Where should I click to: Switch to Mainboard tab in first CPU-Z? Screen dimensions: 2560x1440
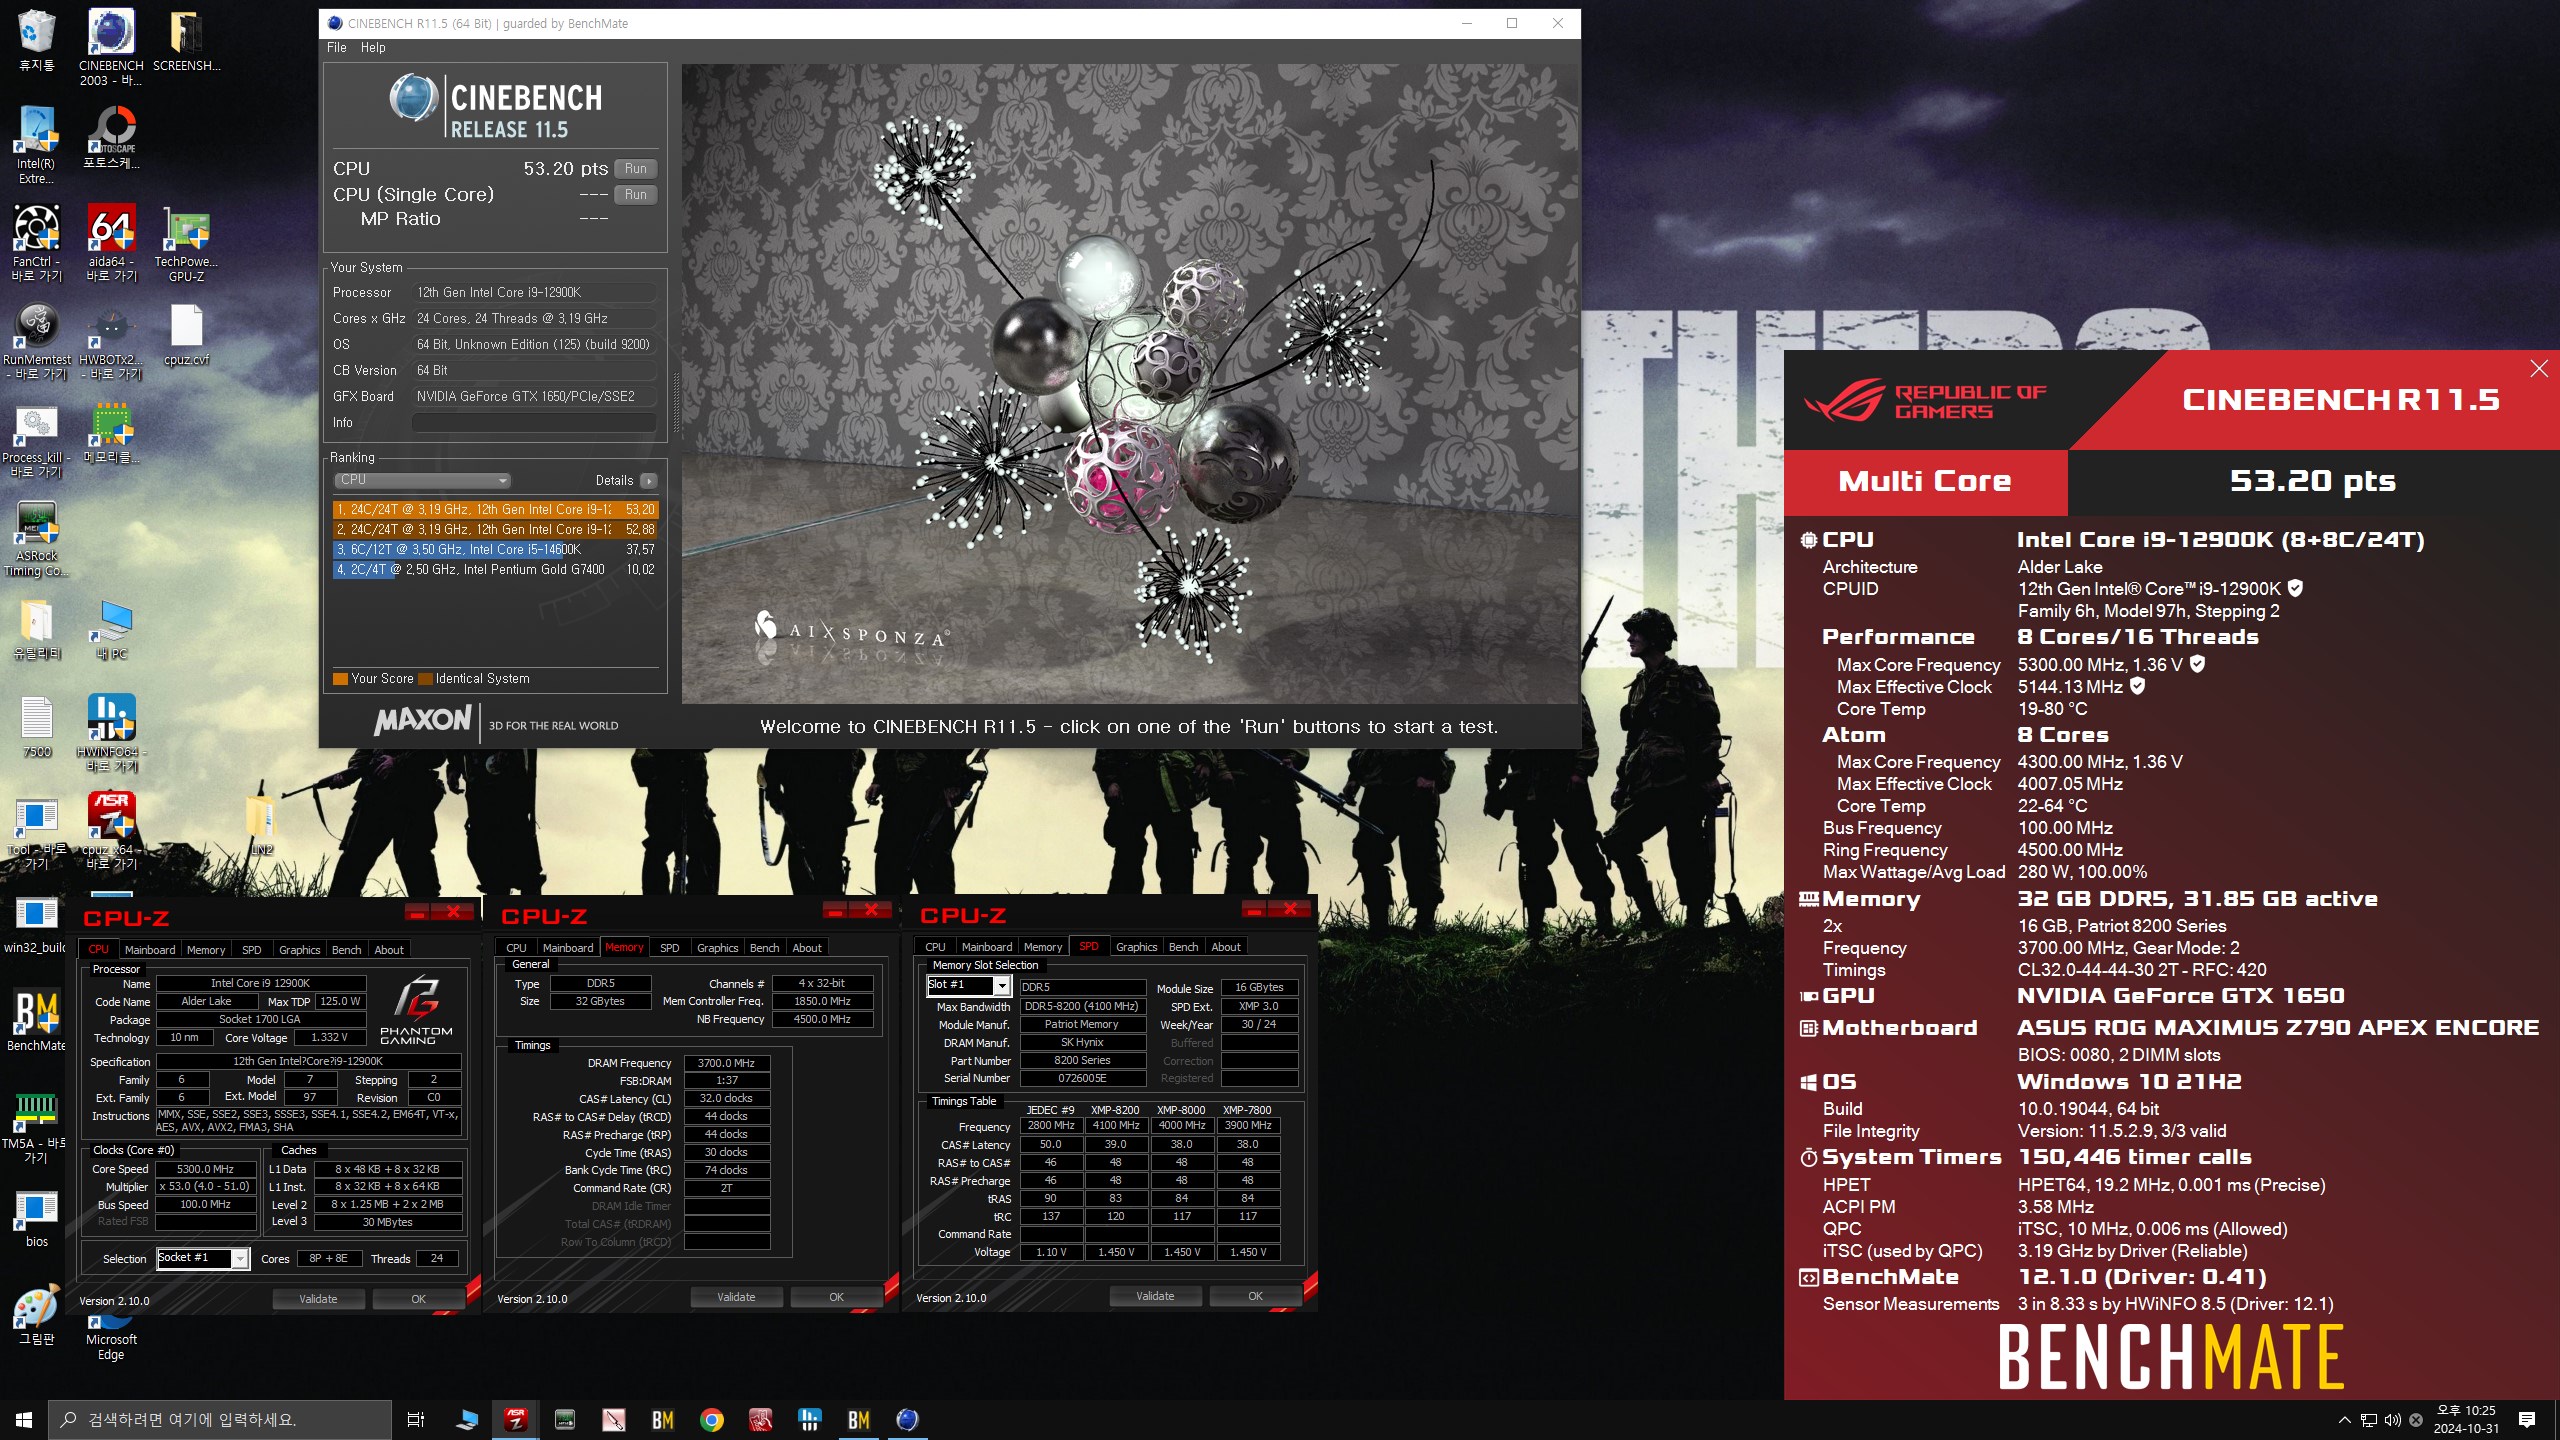150,950
